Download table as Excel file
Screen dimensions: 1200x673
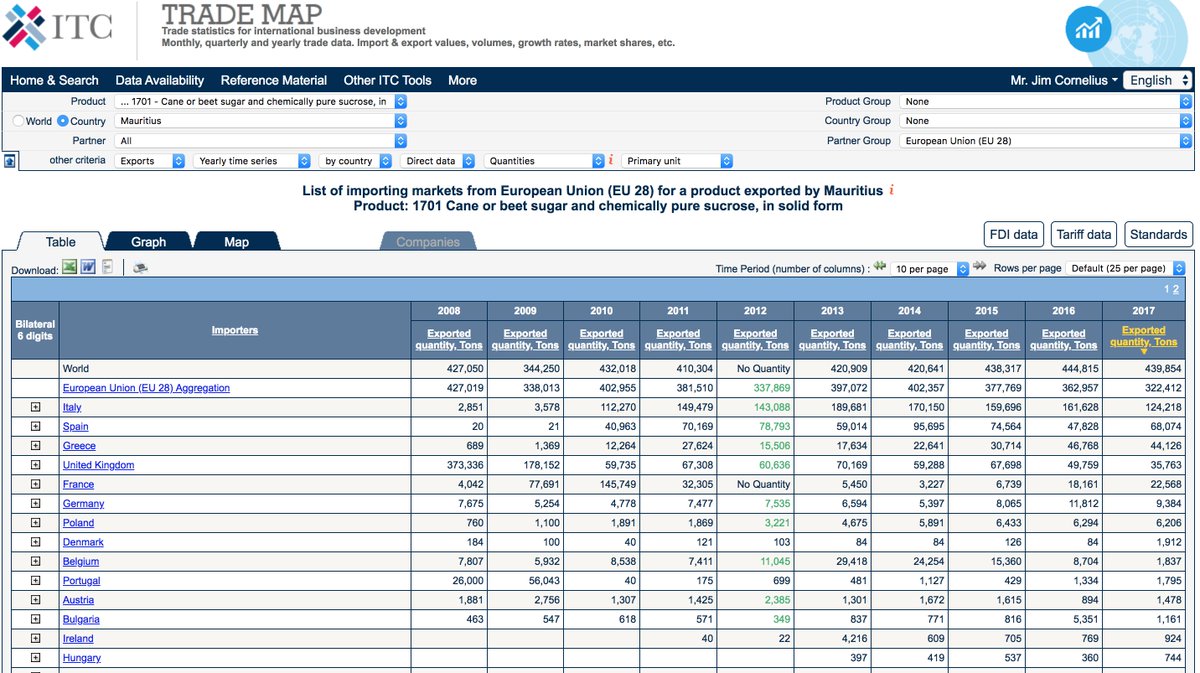click(69, 268)
